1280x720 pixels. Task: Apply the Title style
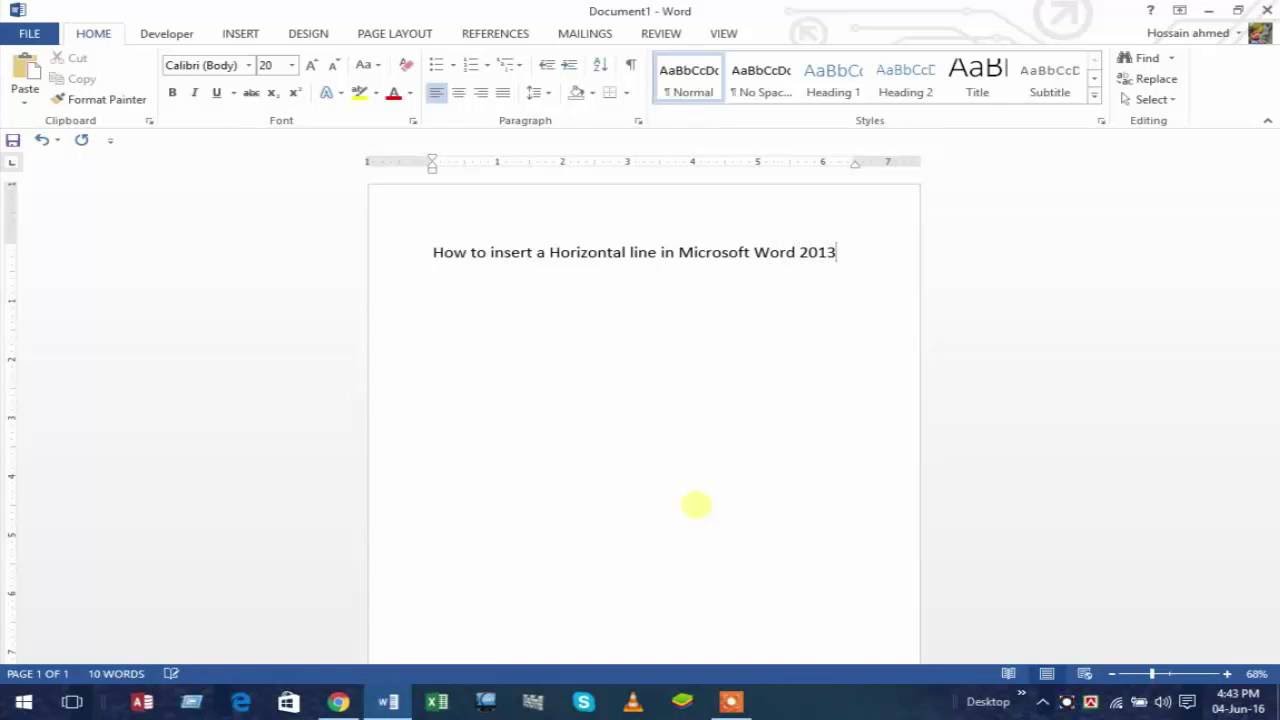[977, 79]
